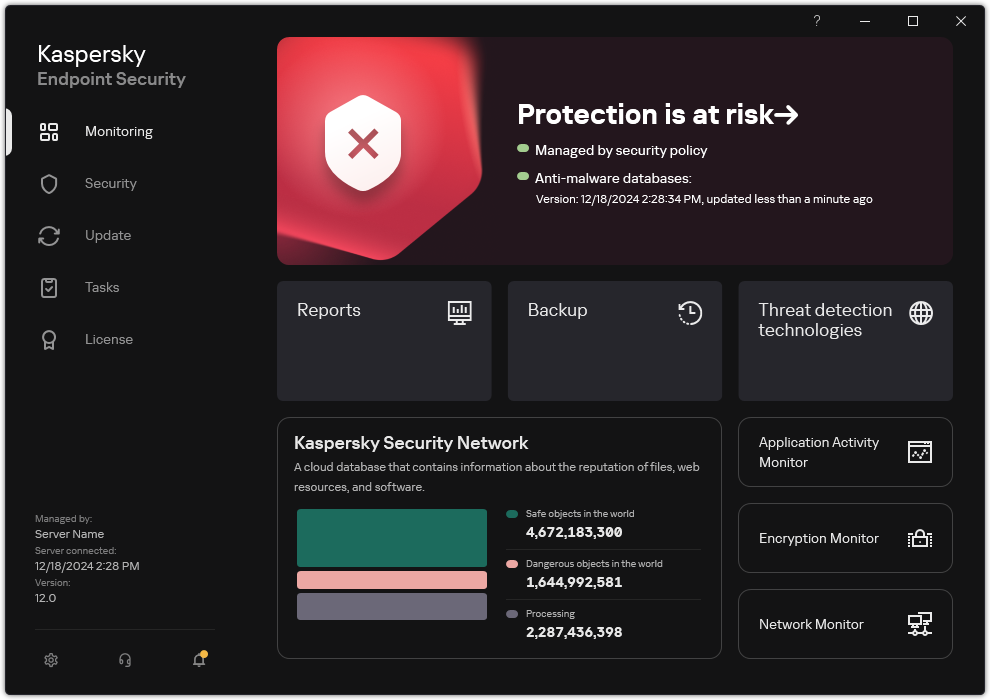Click the Network Monitor diagram icon
990x700 pixels.
(x=919, y=624)
